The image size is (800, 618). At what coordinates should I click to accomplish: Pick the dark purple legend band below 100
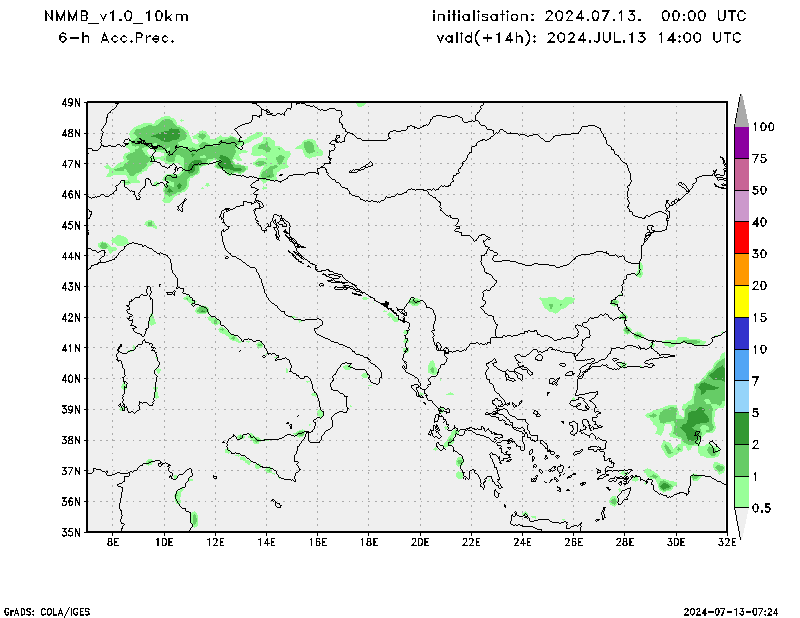point(741,142)
